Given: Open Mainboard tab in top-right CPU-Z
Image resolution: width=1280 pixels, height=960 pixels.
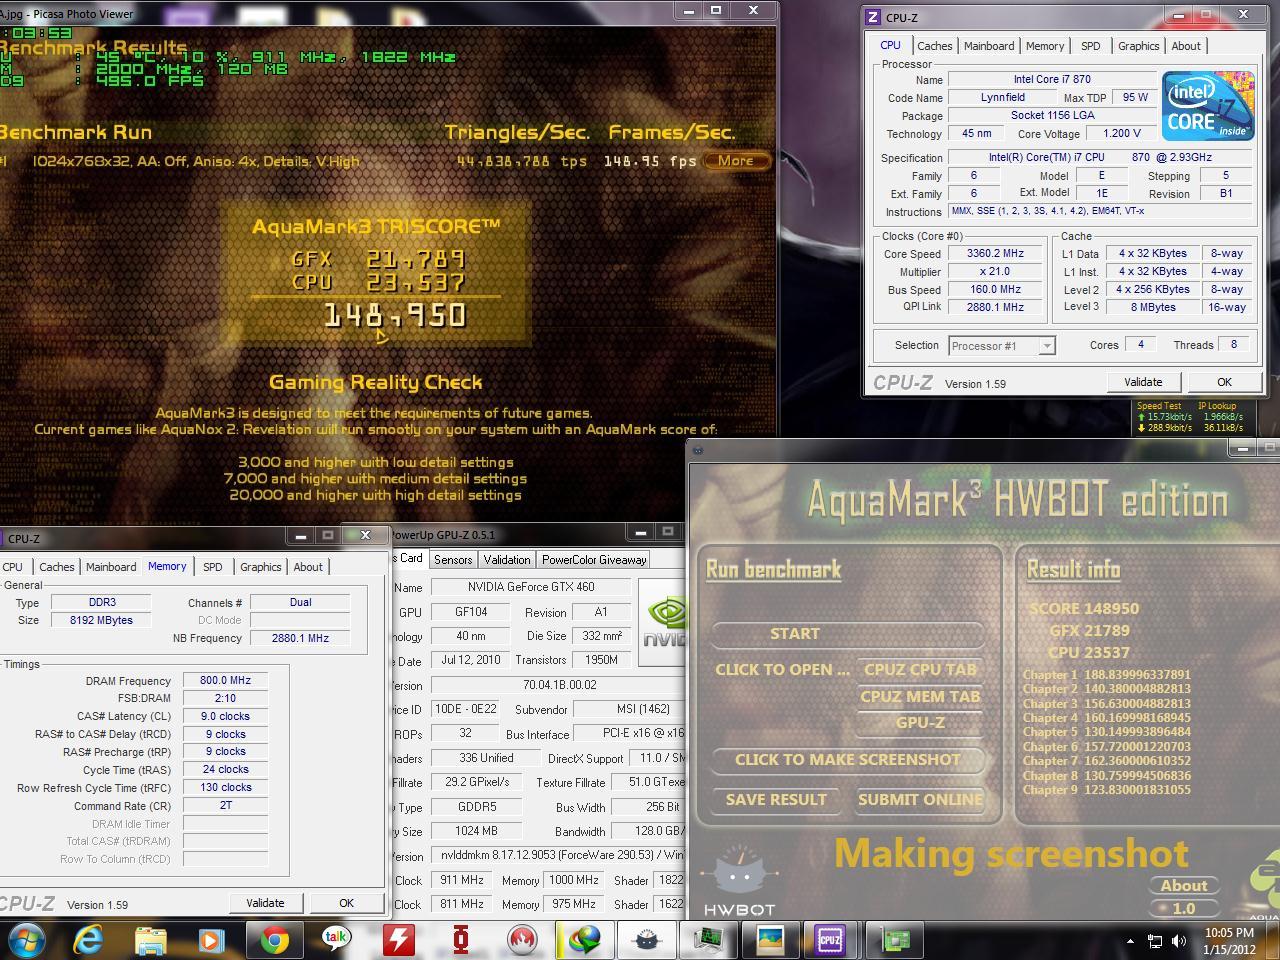Looking at the screenshot, I should (x=988, y=46).
